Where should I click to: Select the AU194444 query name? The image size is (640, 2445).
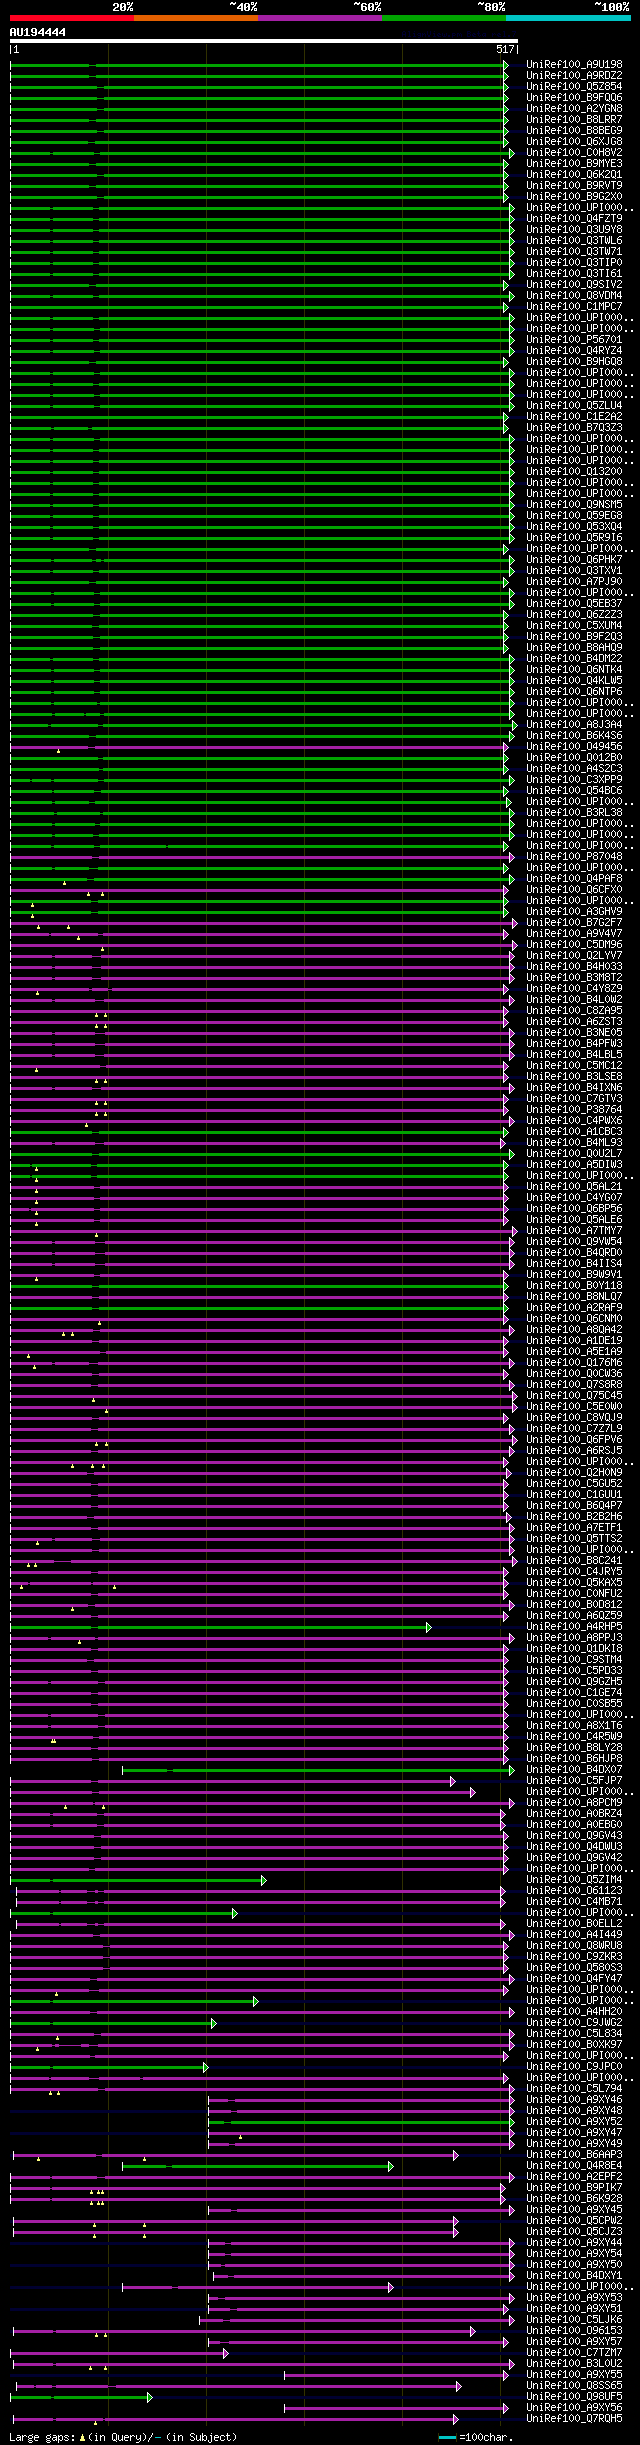pyautogui.click(x=38, y=33)
